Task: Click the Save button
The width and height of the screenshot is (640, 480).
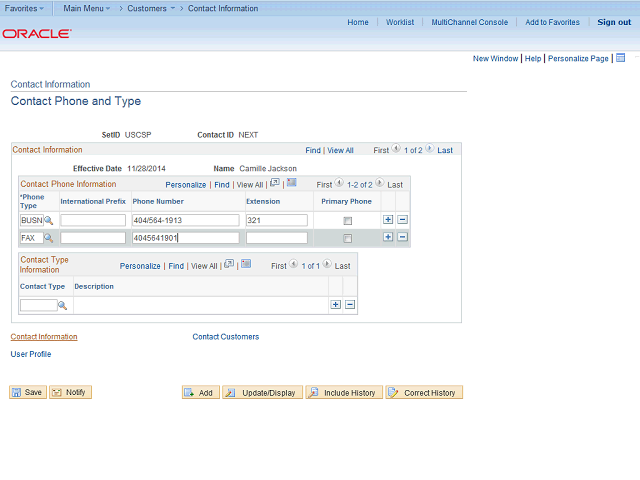Action: (28, 392)
